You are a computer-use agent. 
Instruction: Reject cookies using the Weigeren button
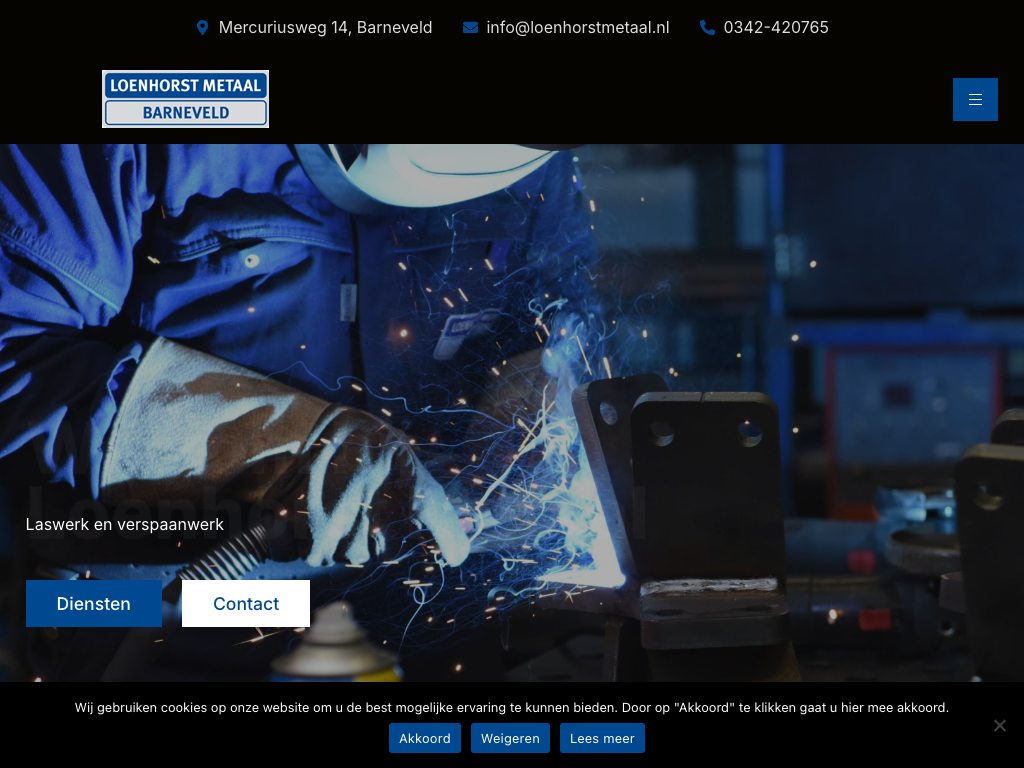point(510,738)
